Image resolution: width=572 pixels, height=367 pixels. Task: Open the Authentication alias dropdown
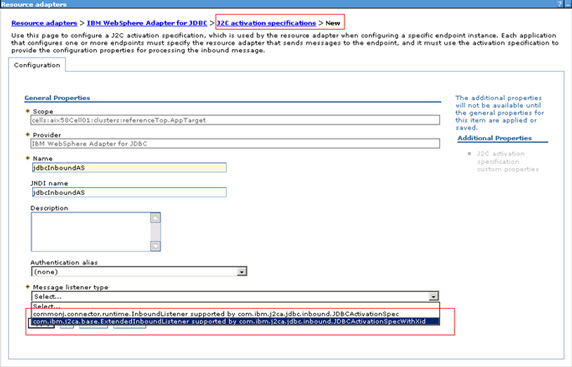(x=139, y=271)
